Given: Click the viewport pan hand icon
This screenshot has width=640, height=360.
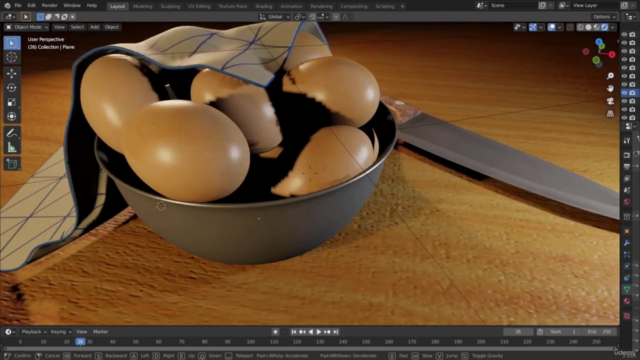Looking at the screenshot, I should point(610,89).
